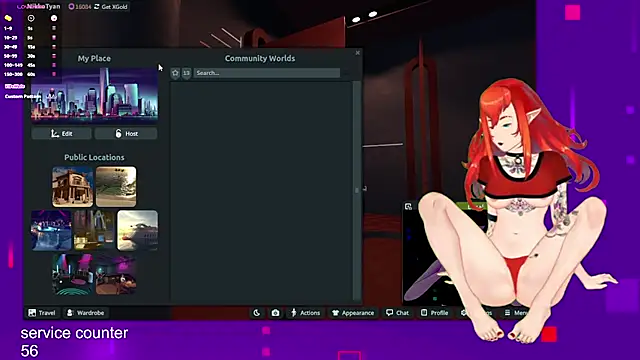Click the Edit button under My Place

tap(62, 133)
